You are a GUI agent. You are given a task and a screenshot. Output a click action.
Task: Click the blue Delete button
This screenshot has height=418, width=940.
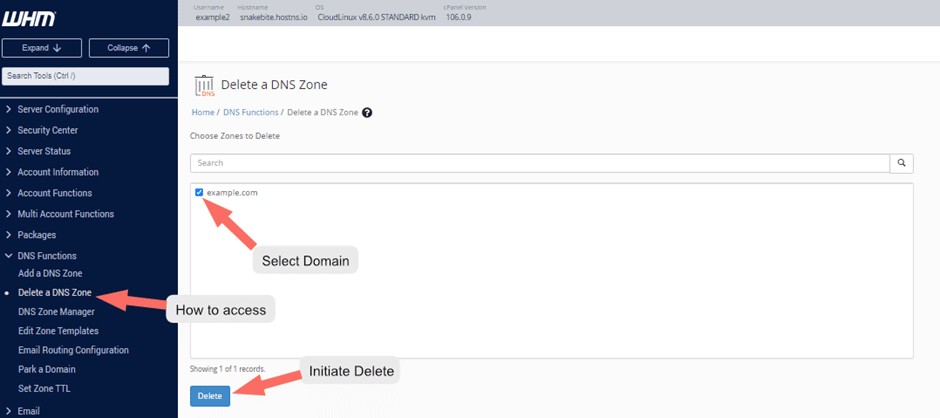[x=210, y=396]
